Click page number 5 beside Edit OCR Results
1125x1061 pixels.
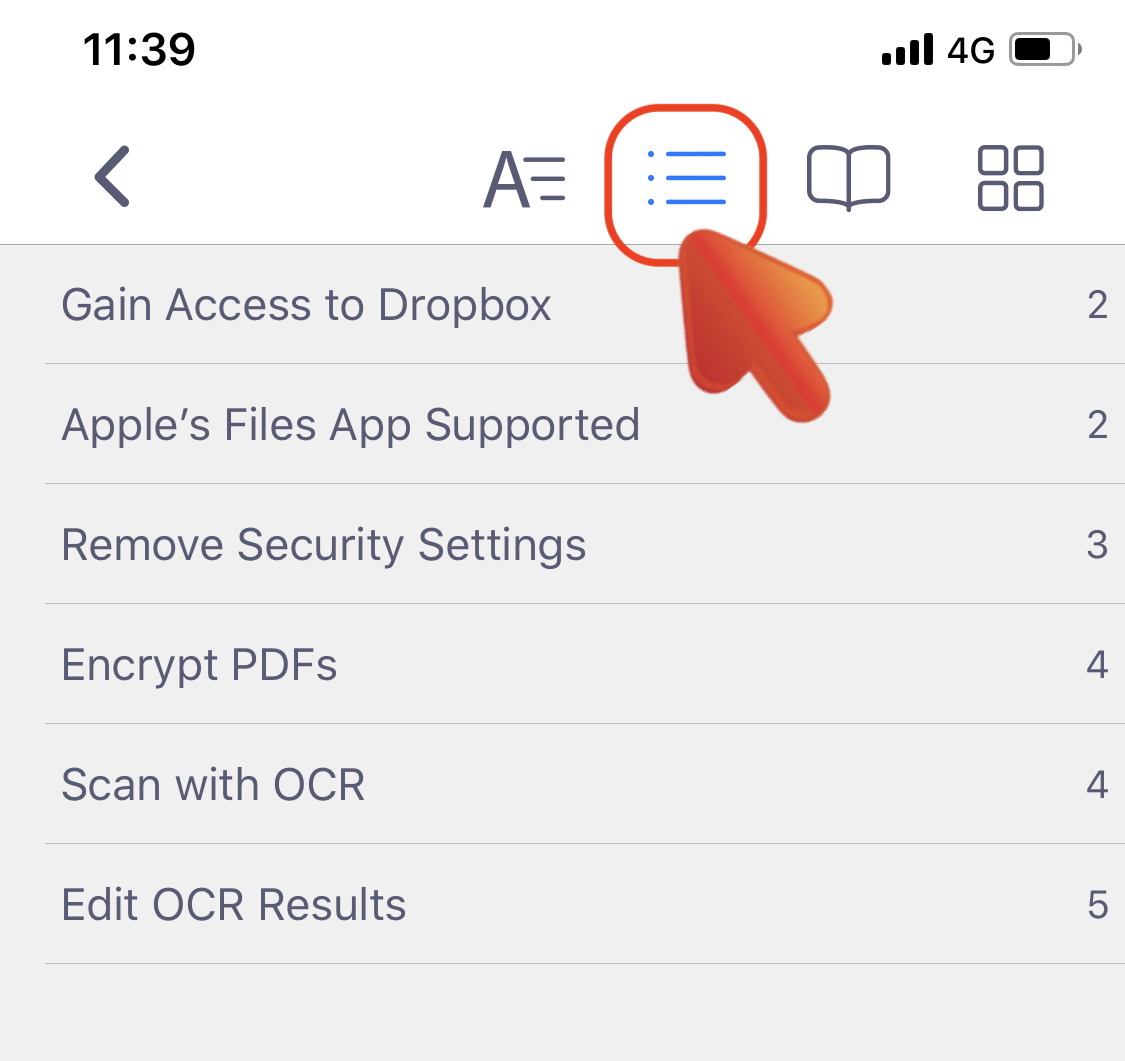1098,904
